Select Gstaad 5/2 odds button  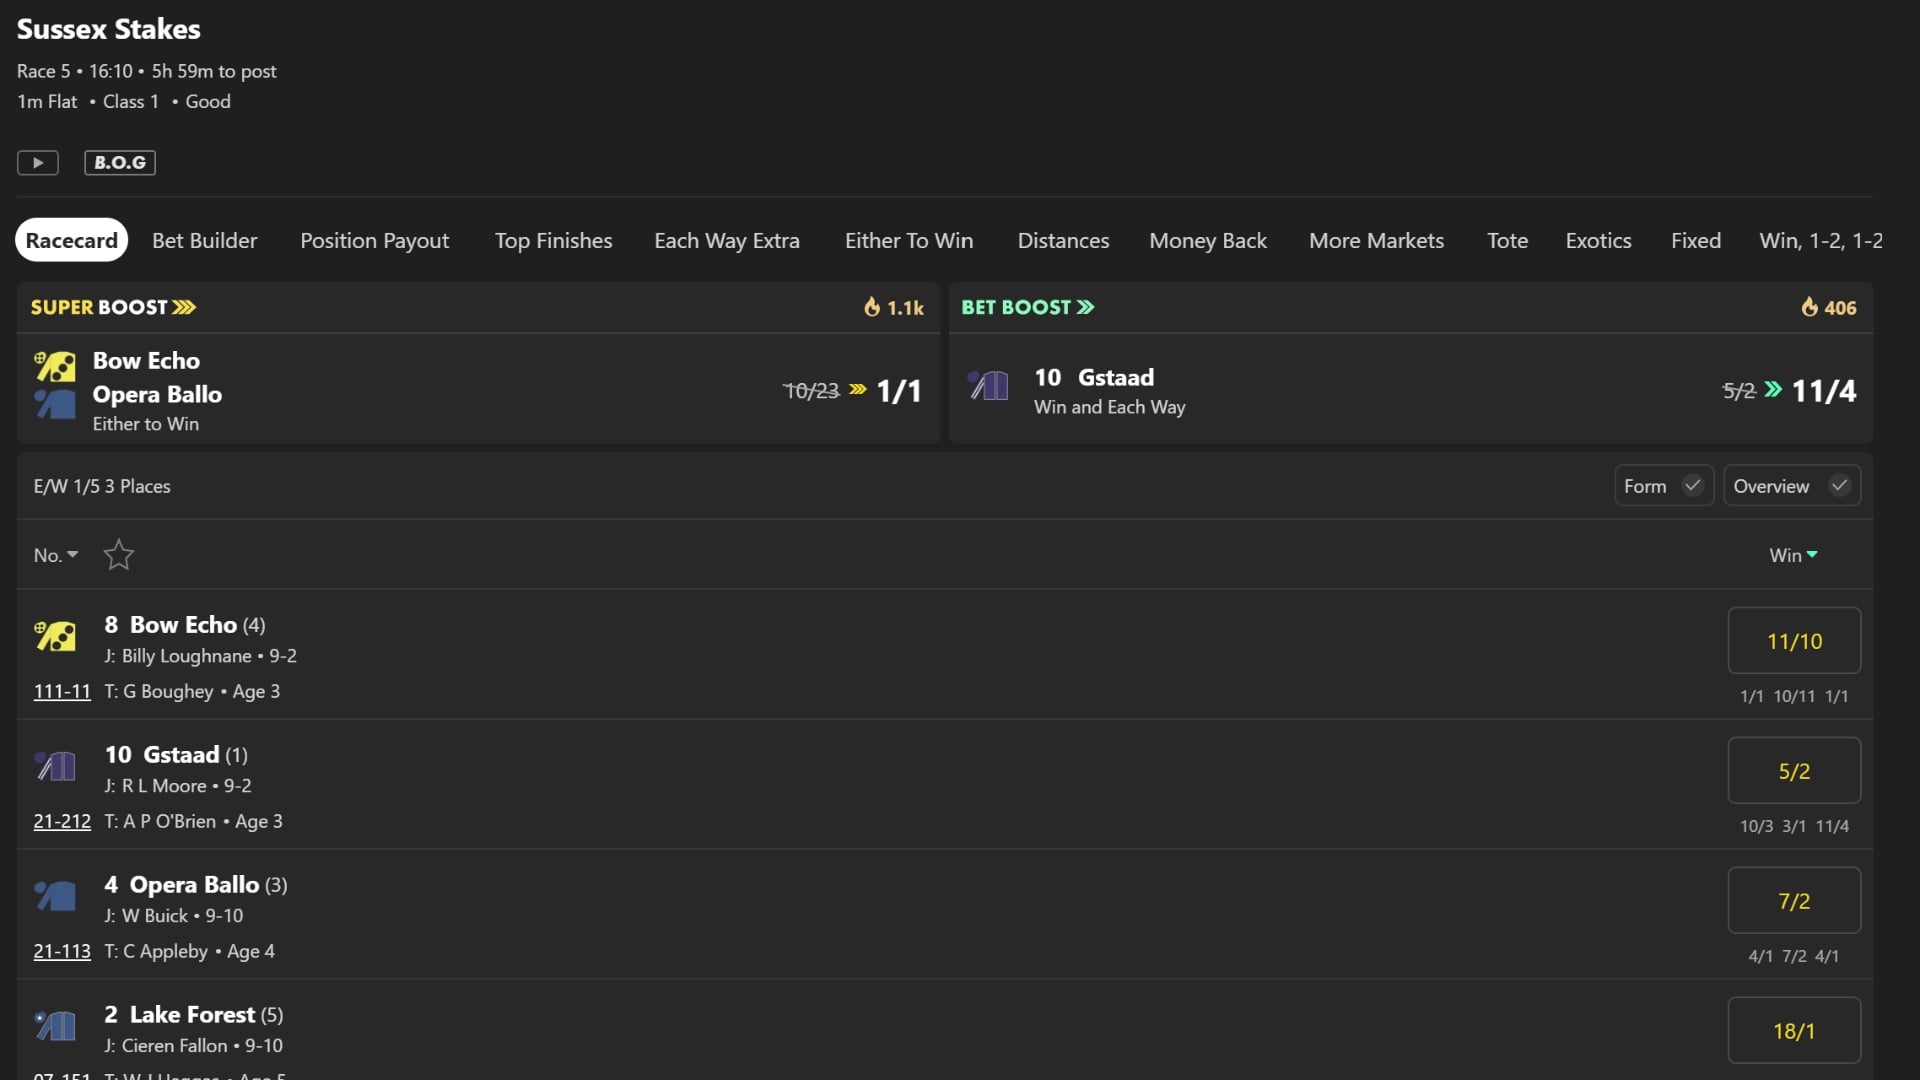[x=1794, y=770]
